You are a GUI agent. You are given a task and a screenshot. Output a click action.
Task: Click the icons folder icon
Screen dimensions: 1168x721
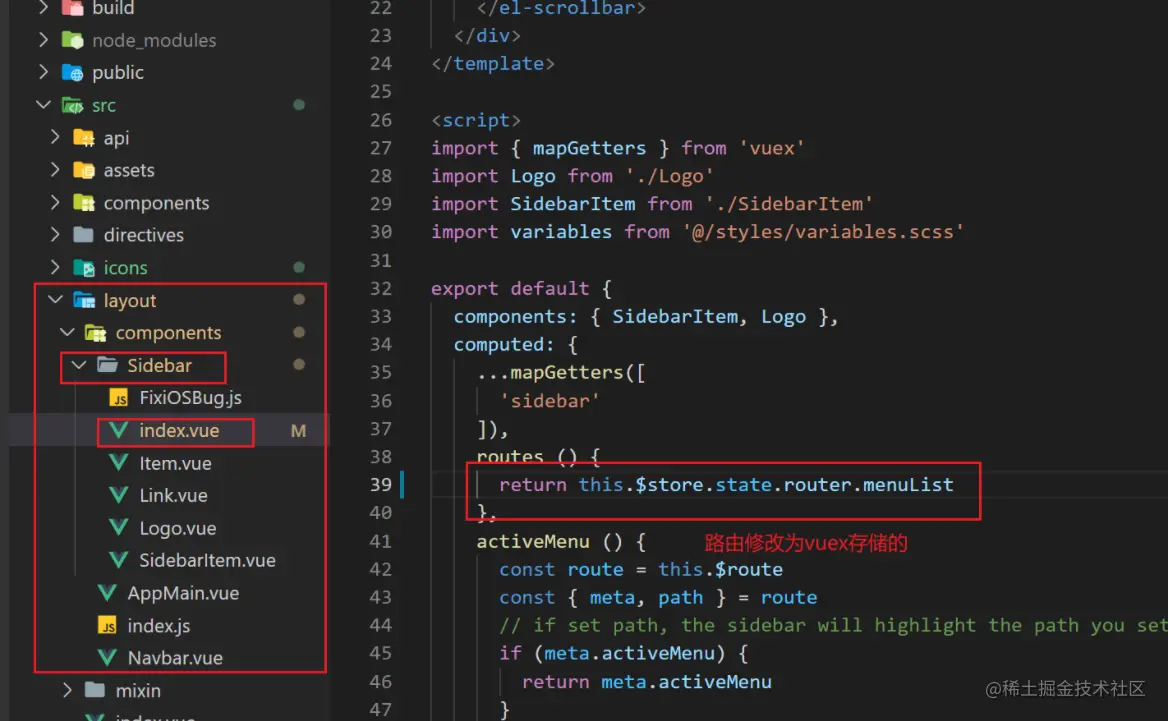[84, 267]
